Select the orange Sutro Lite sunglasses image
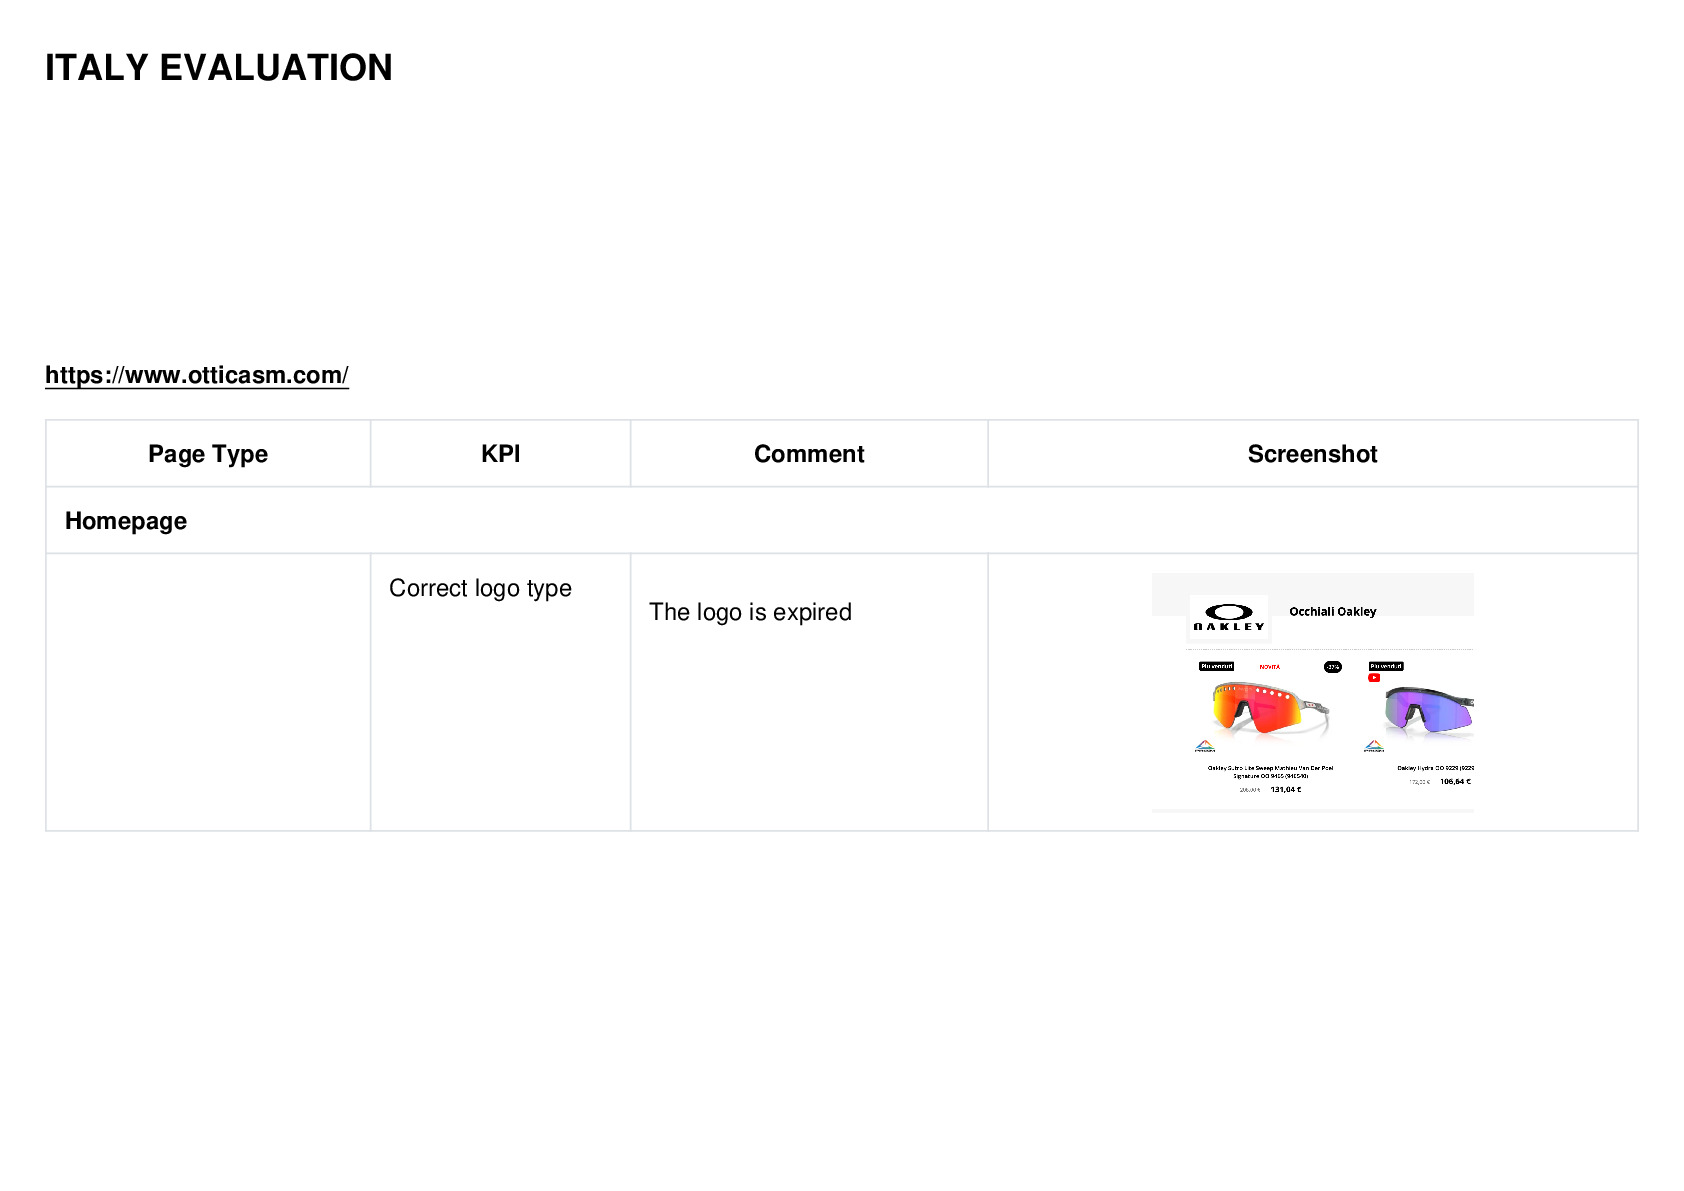Viewport: 1684px width, 1191px height. 1271,707
